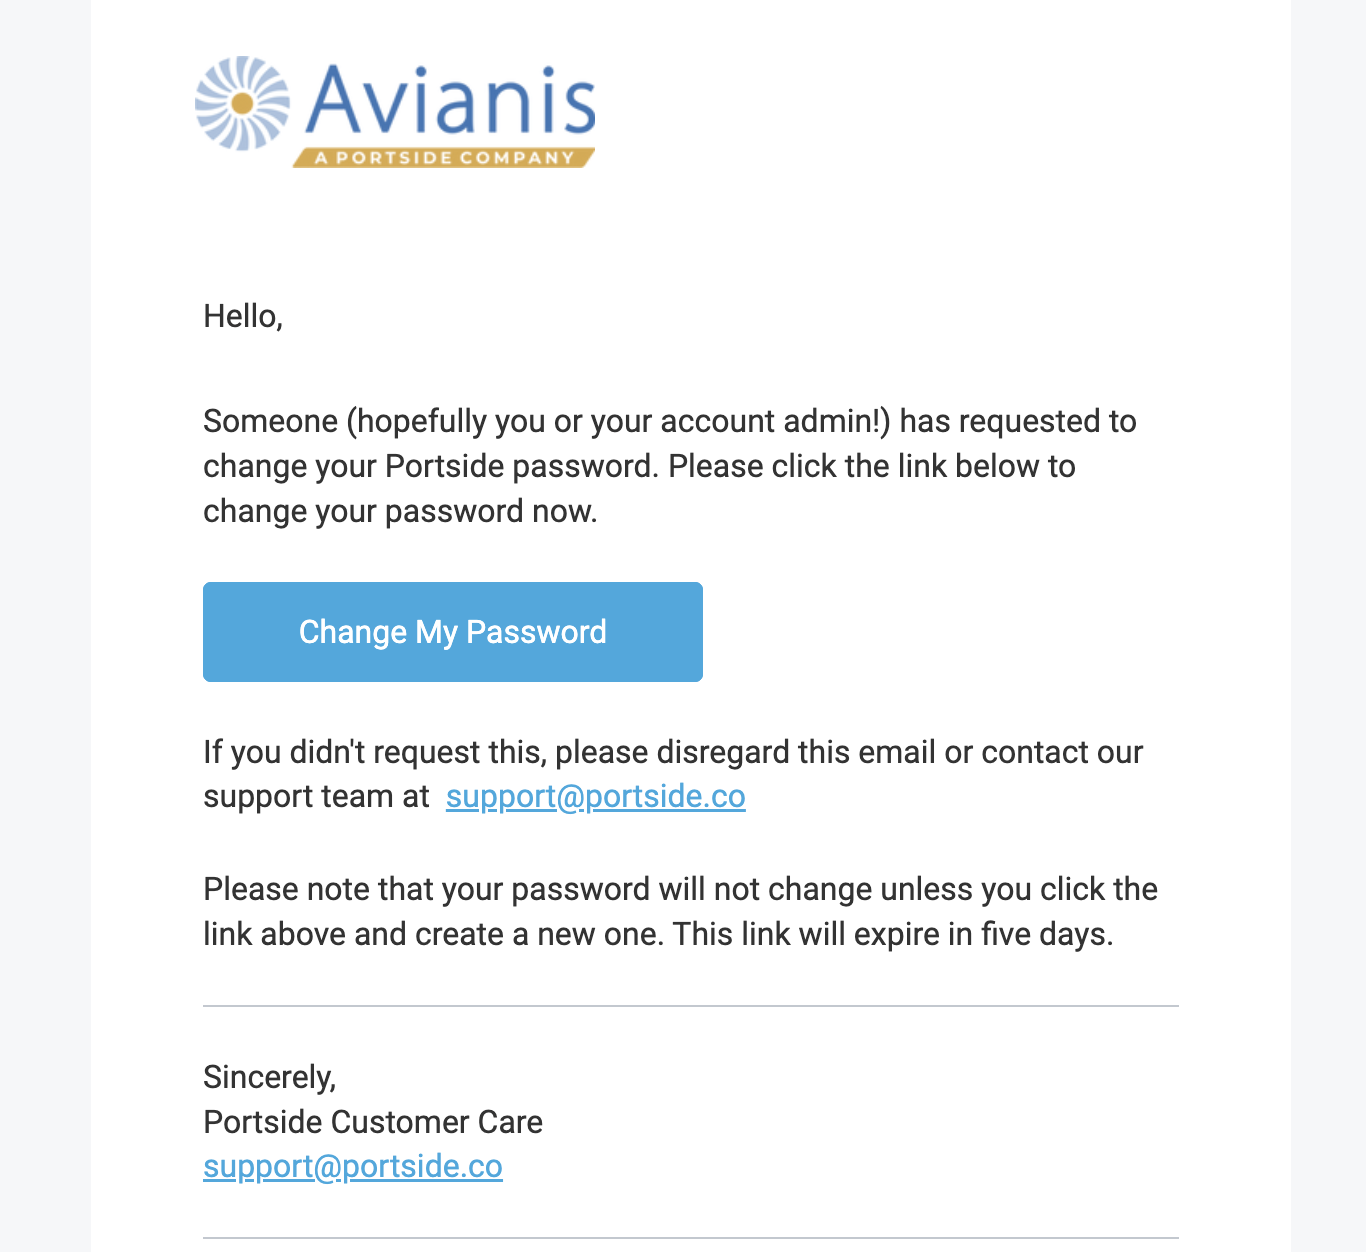Open support@portside.co link under Portside Customer Care
1366x1252 pixels.
[352, 1166]
